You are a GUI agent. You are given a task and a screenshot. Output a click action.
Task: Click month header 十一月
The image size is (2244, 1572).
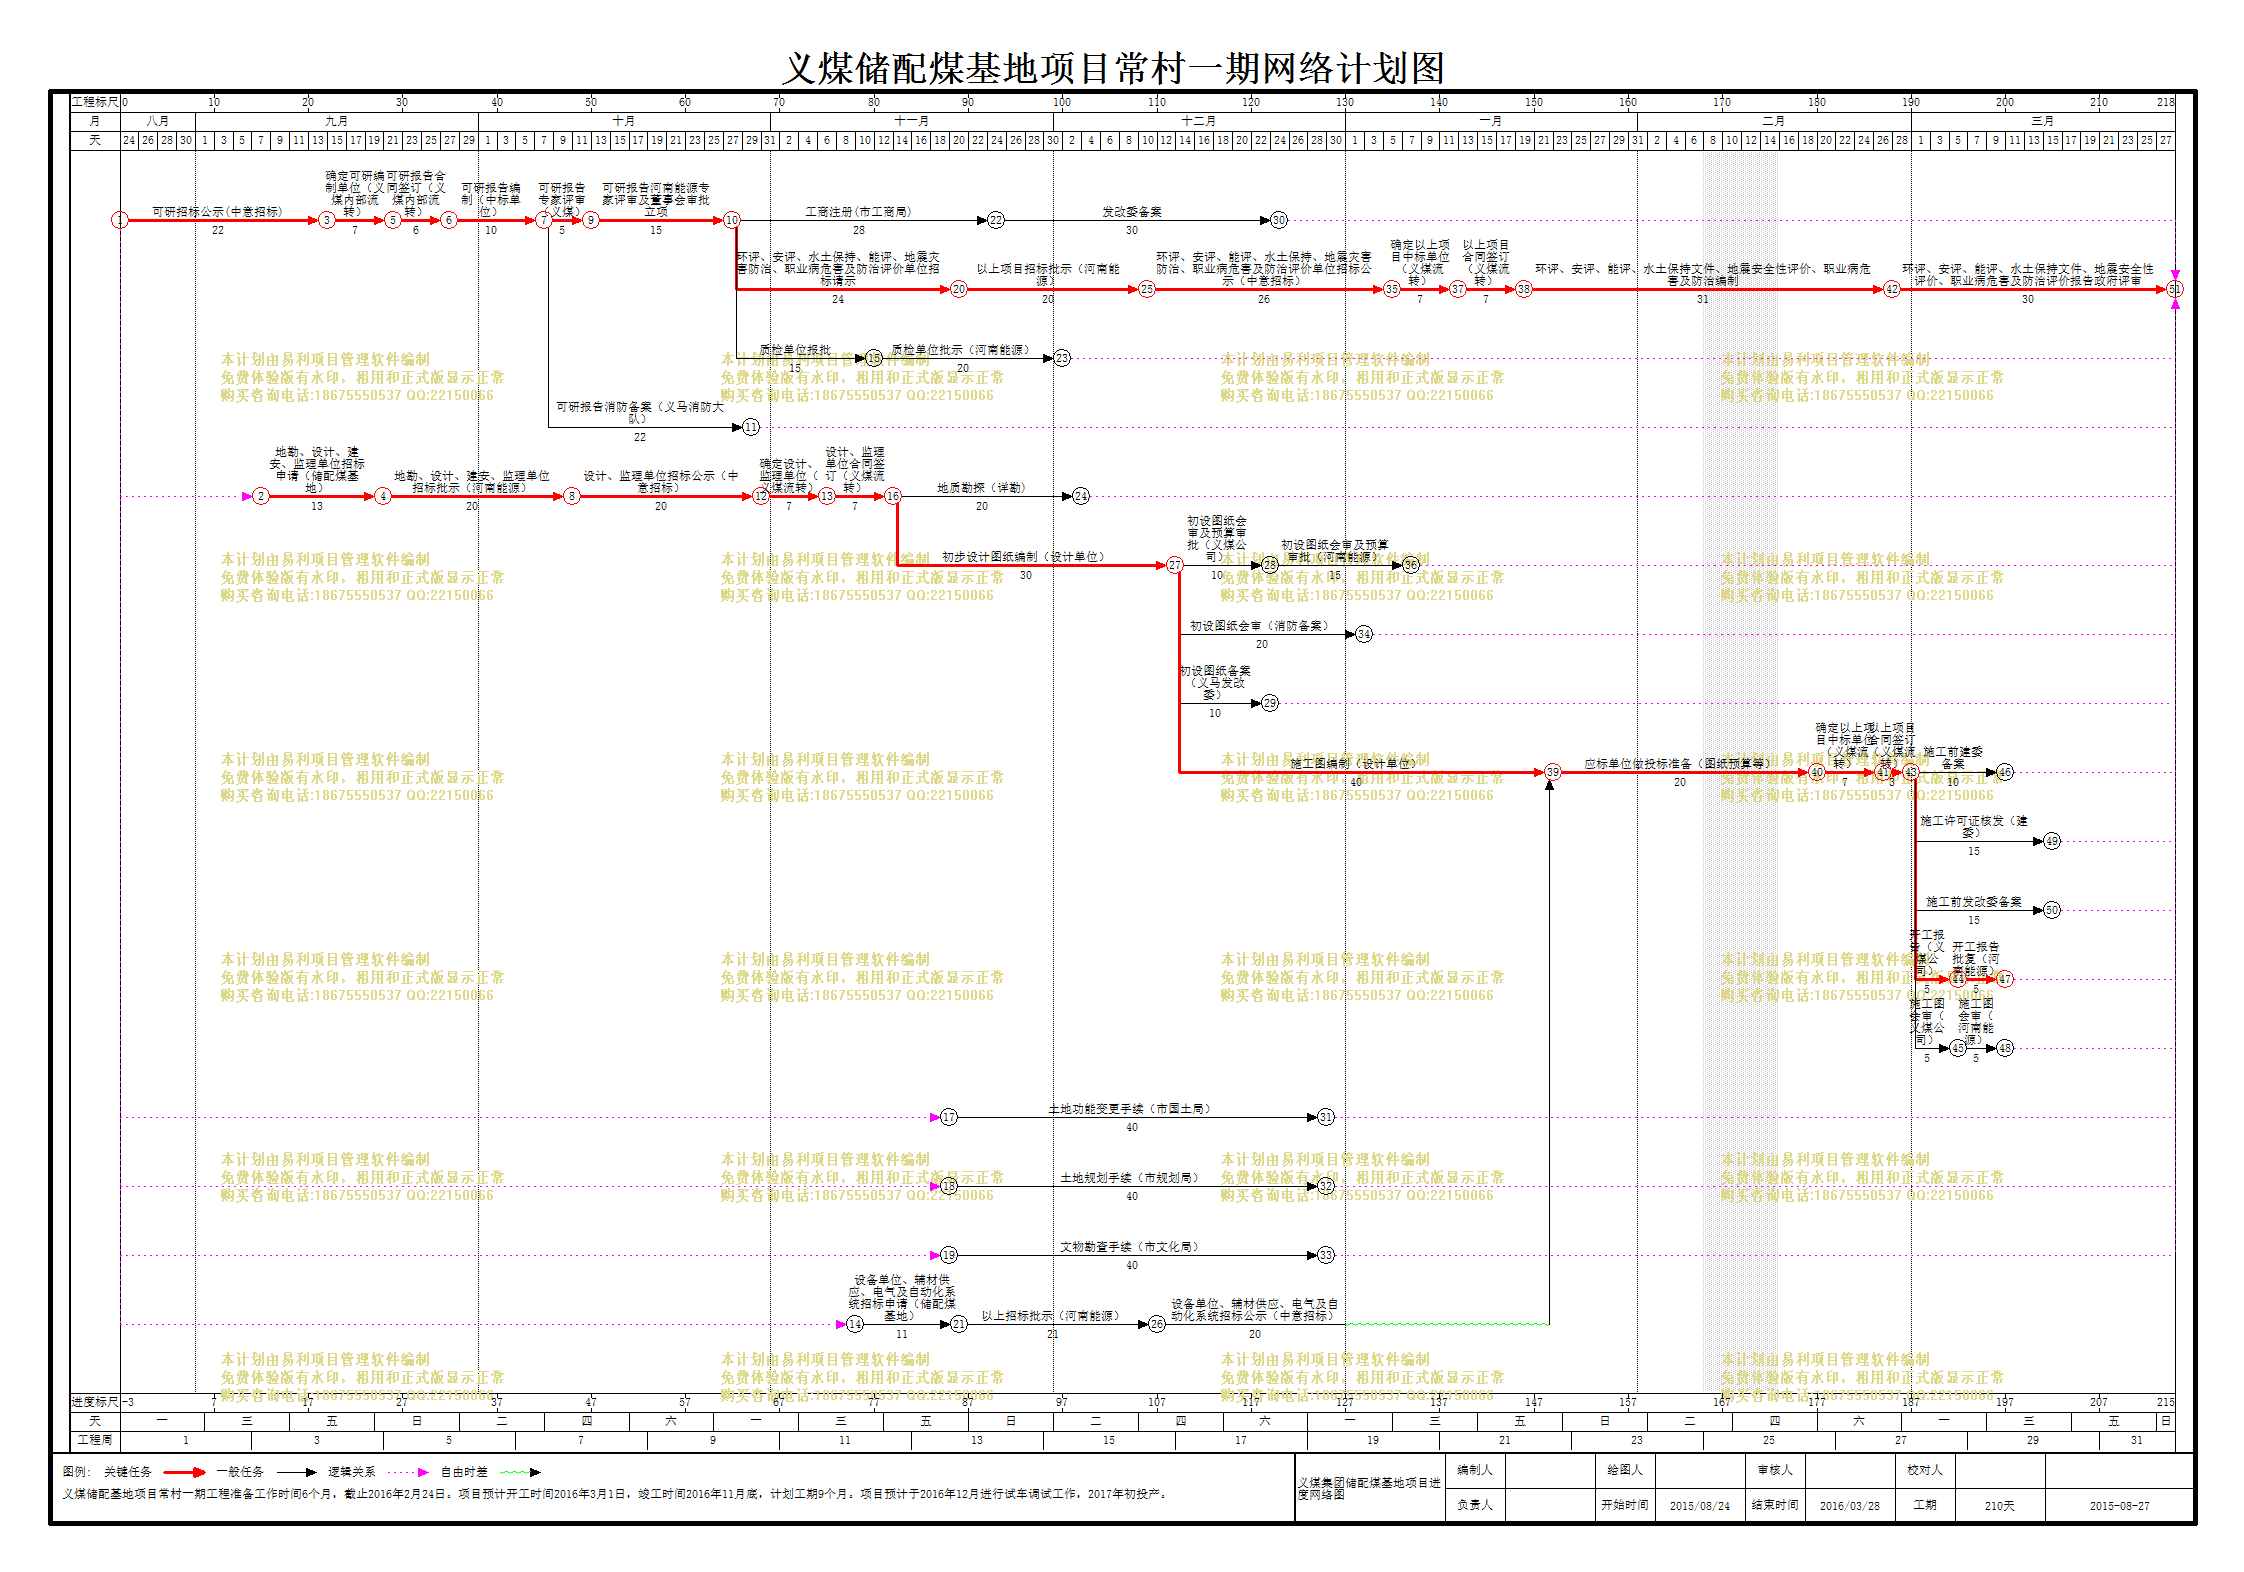coord(911,121)
